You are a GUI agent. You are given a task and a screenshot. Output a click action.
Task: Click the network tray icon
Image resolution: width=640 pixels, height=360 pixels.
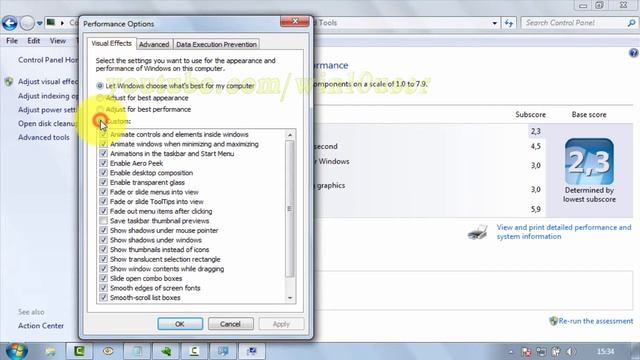(541, 351)
